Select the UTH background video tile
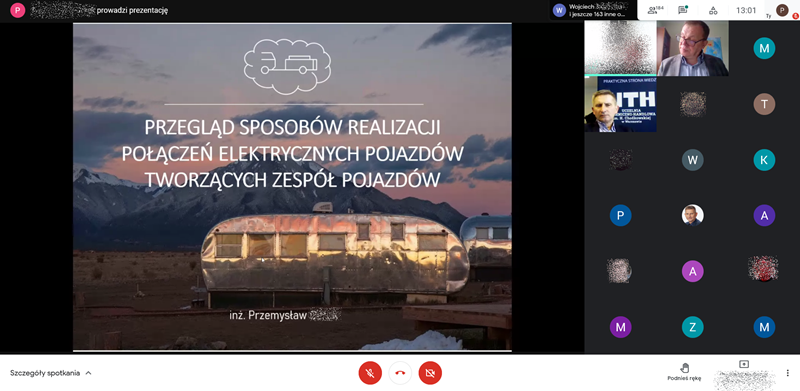Image resolution: width=800 pixels, height=391 pixels. pos(620,104)
